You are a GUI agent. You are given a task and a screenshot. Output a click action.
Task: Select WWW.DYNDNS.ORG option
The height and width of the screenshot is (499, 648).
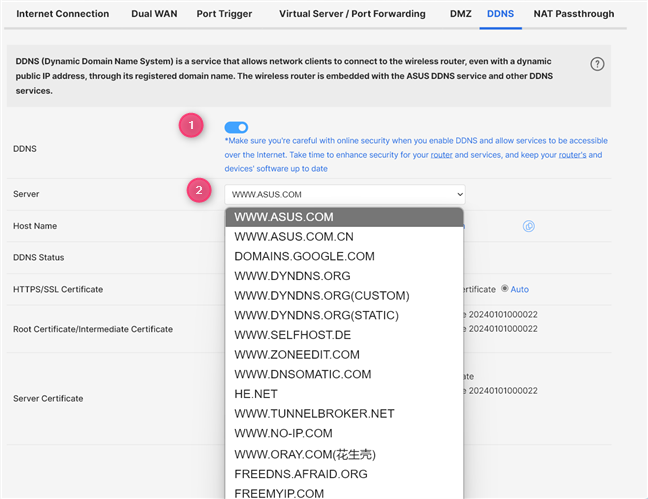344,276
